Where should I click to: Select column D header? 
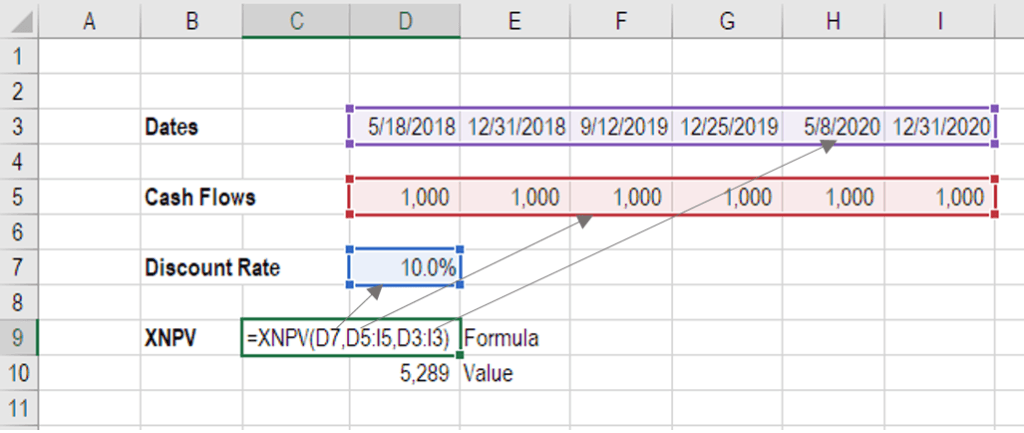coord(404,22)
